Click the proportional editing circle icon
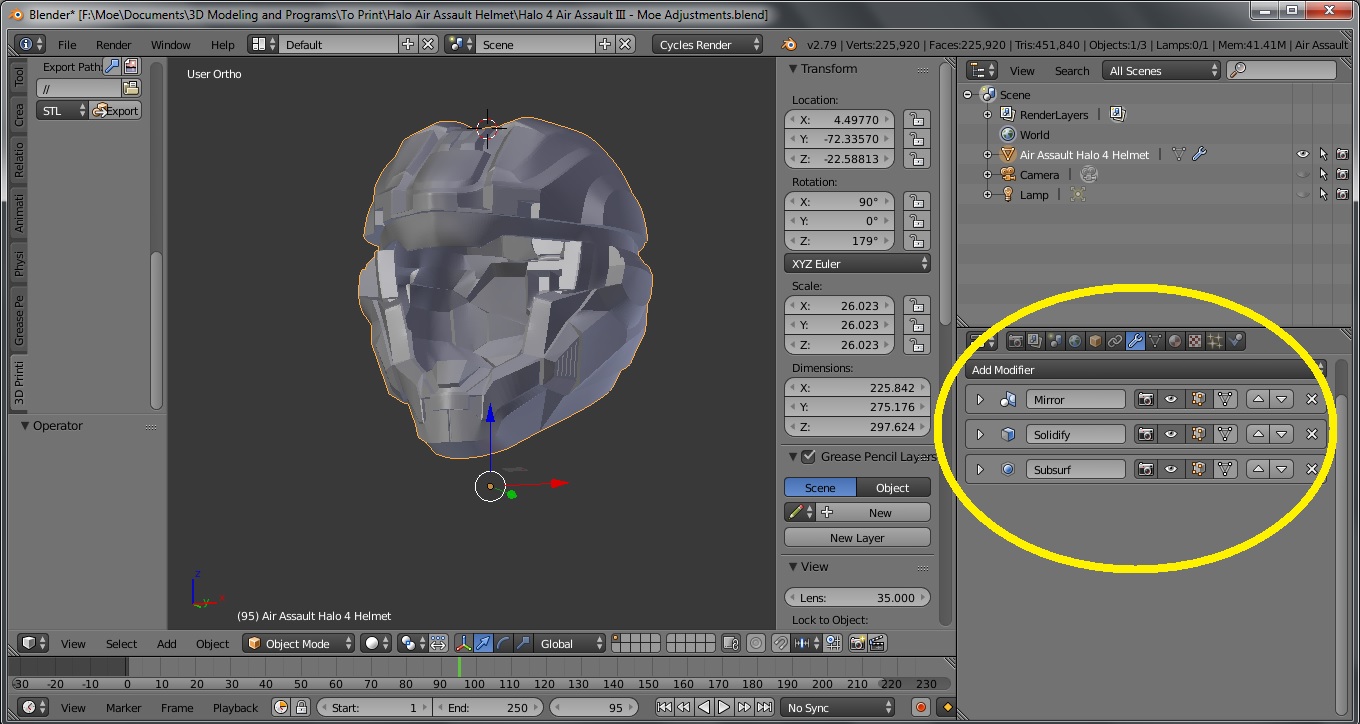The width and height of the screenshot is (1360, 724). click(x=756, y=643)
